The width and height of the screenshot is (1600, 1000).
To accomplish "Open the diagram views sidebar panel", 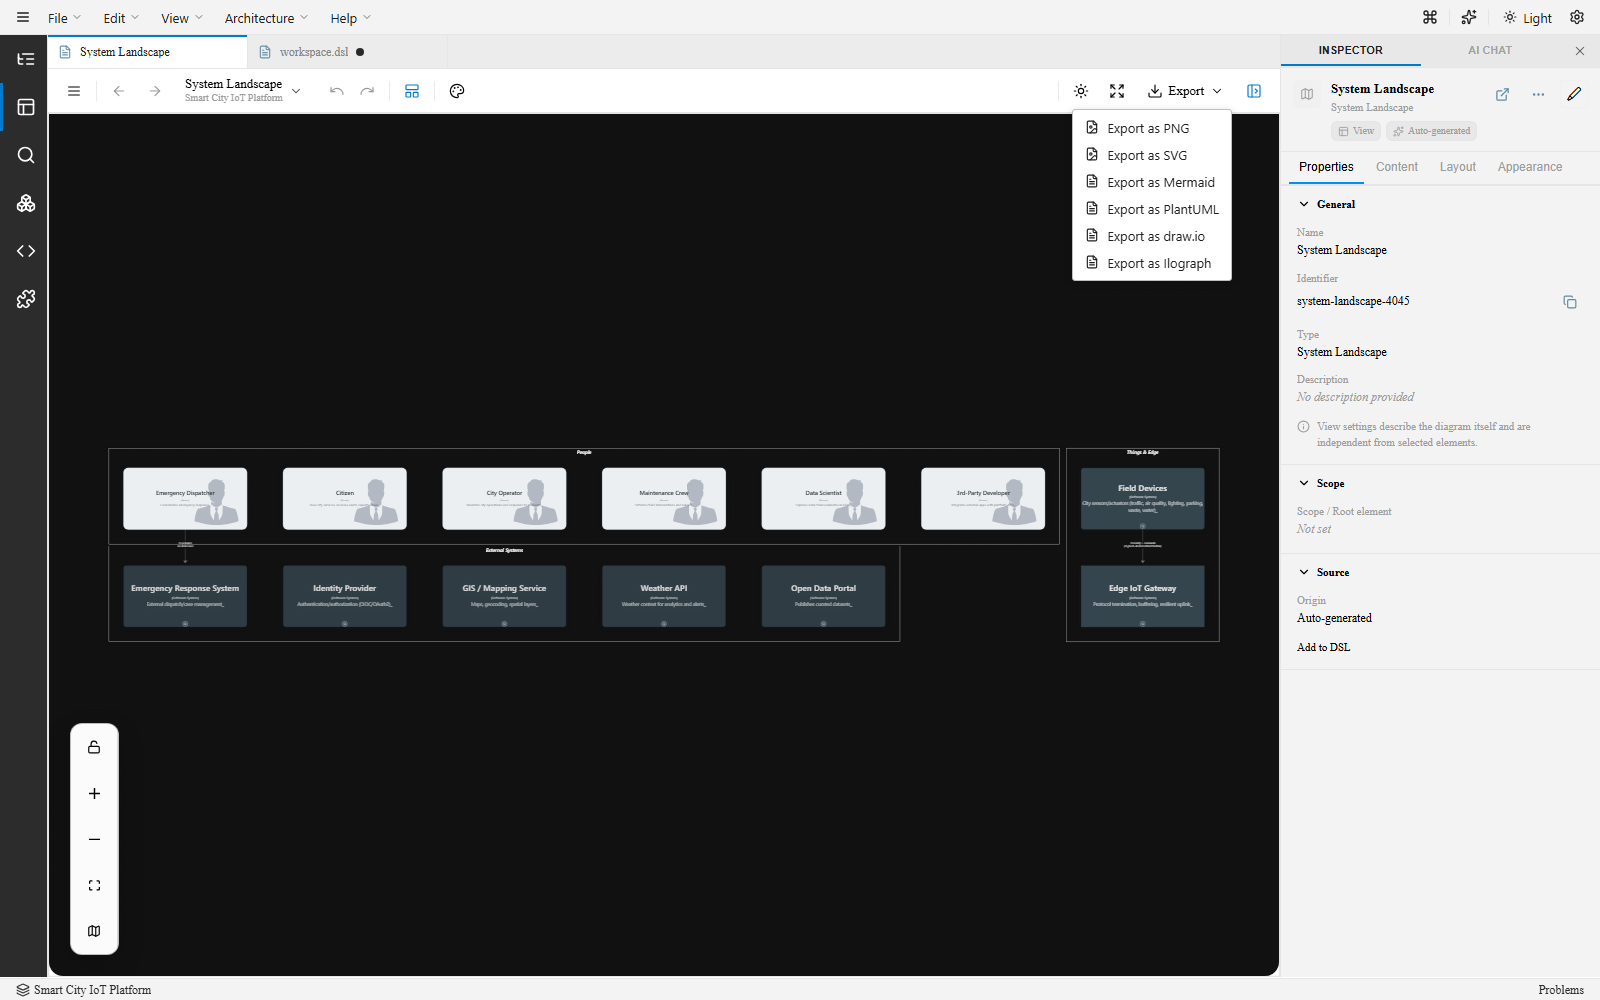I will click(x=26, y=107).
